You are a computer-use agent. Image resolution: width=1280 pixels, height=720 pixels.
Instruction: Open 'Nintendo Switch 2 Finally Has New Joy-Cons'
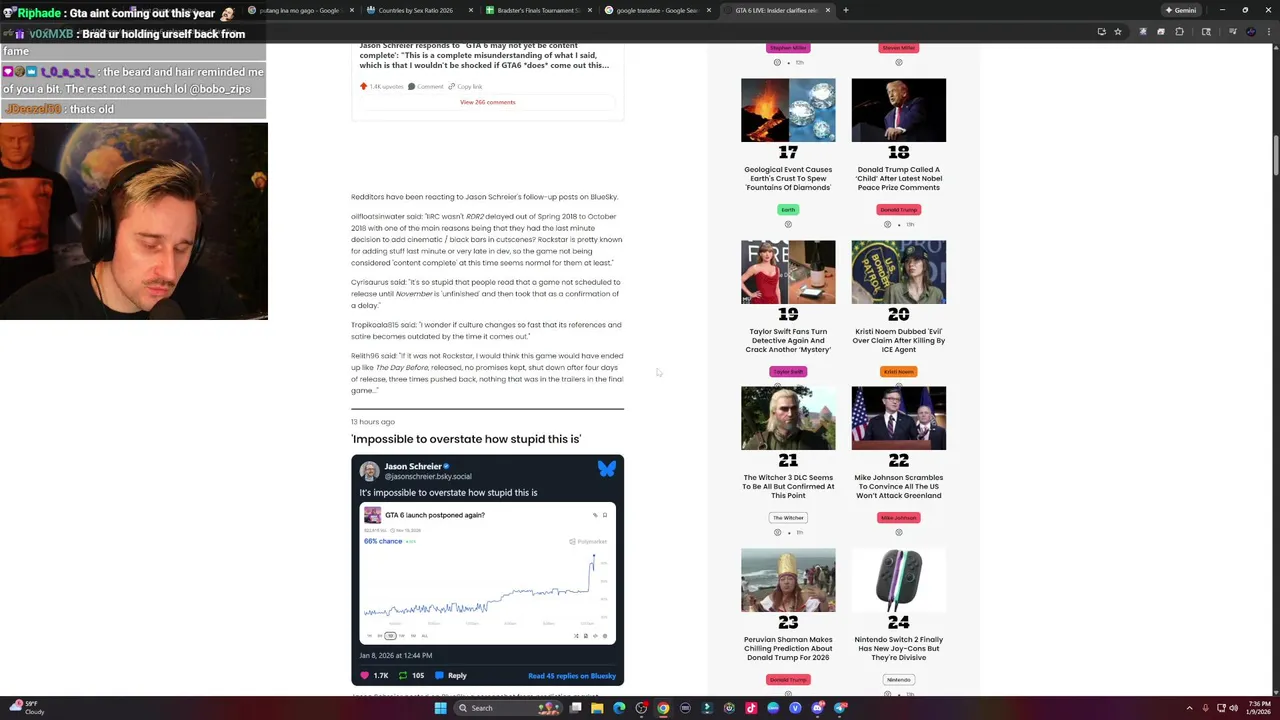coord(898,648)
